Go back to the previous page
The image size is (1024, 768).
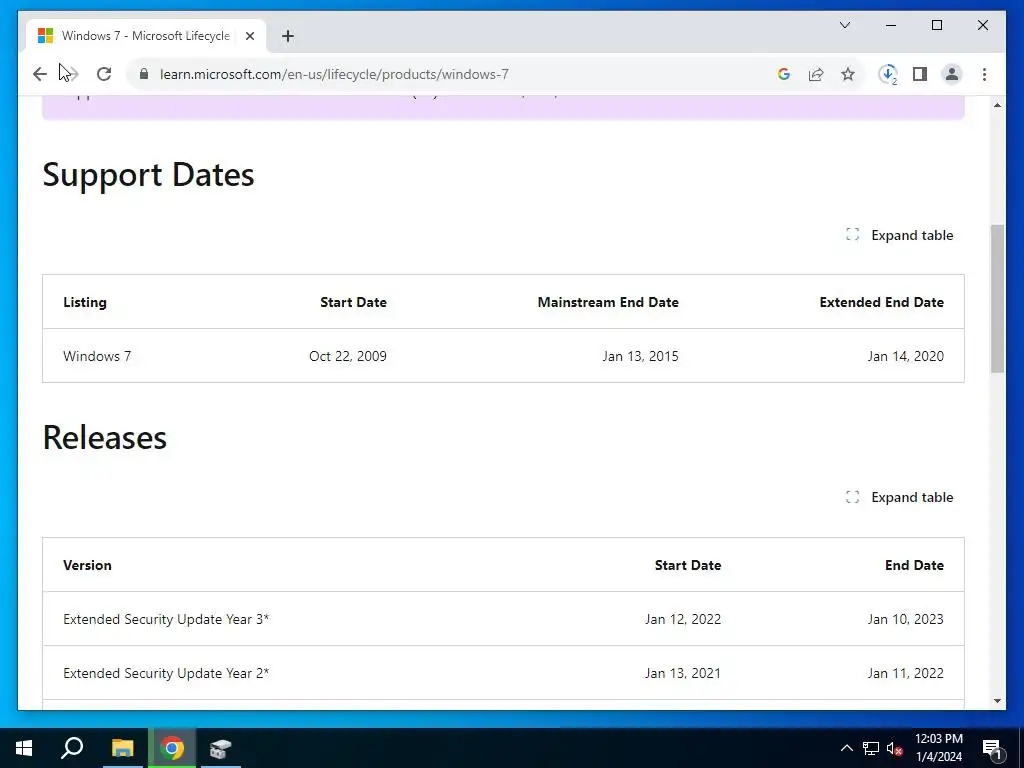point(40,74)
